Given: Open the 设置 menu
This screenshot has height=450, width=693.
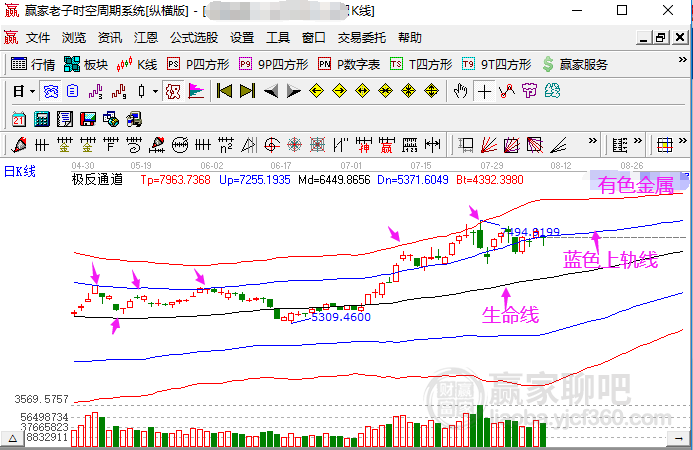Looking at the screenshot, I should point(242,38).
